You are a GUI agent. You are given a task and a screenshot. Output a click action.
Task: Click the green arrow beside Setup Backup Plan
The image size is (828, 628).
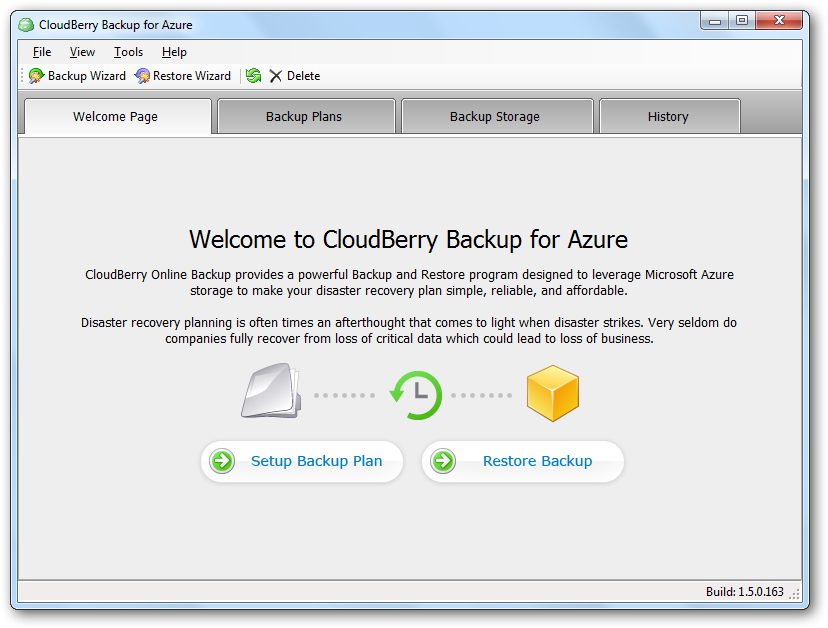[x=222, y=461]
